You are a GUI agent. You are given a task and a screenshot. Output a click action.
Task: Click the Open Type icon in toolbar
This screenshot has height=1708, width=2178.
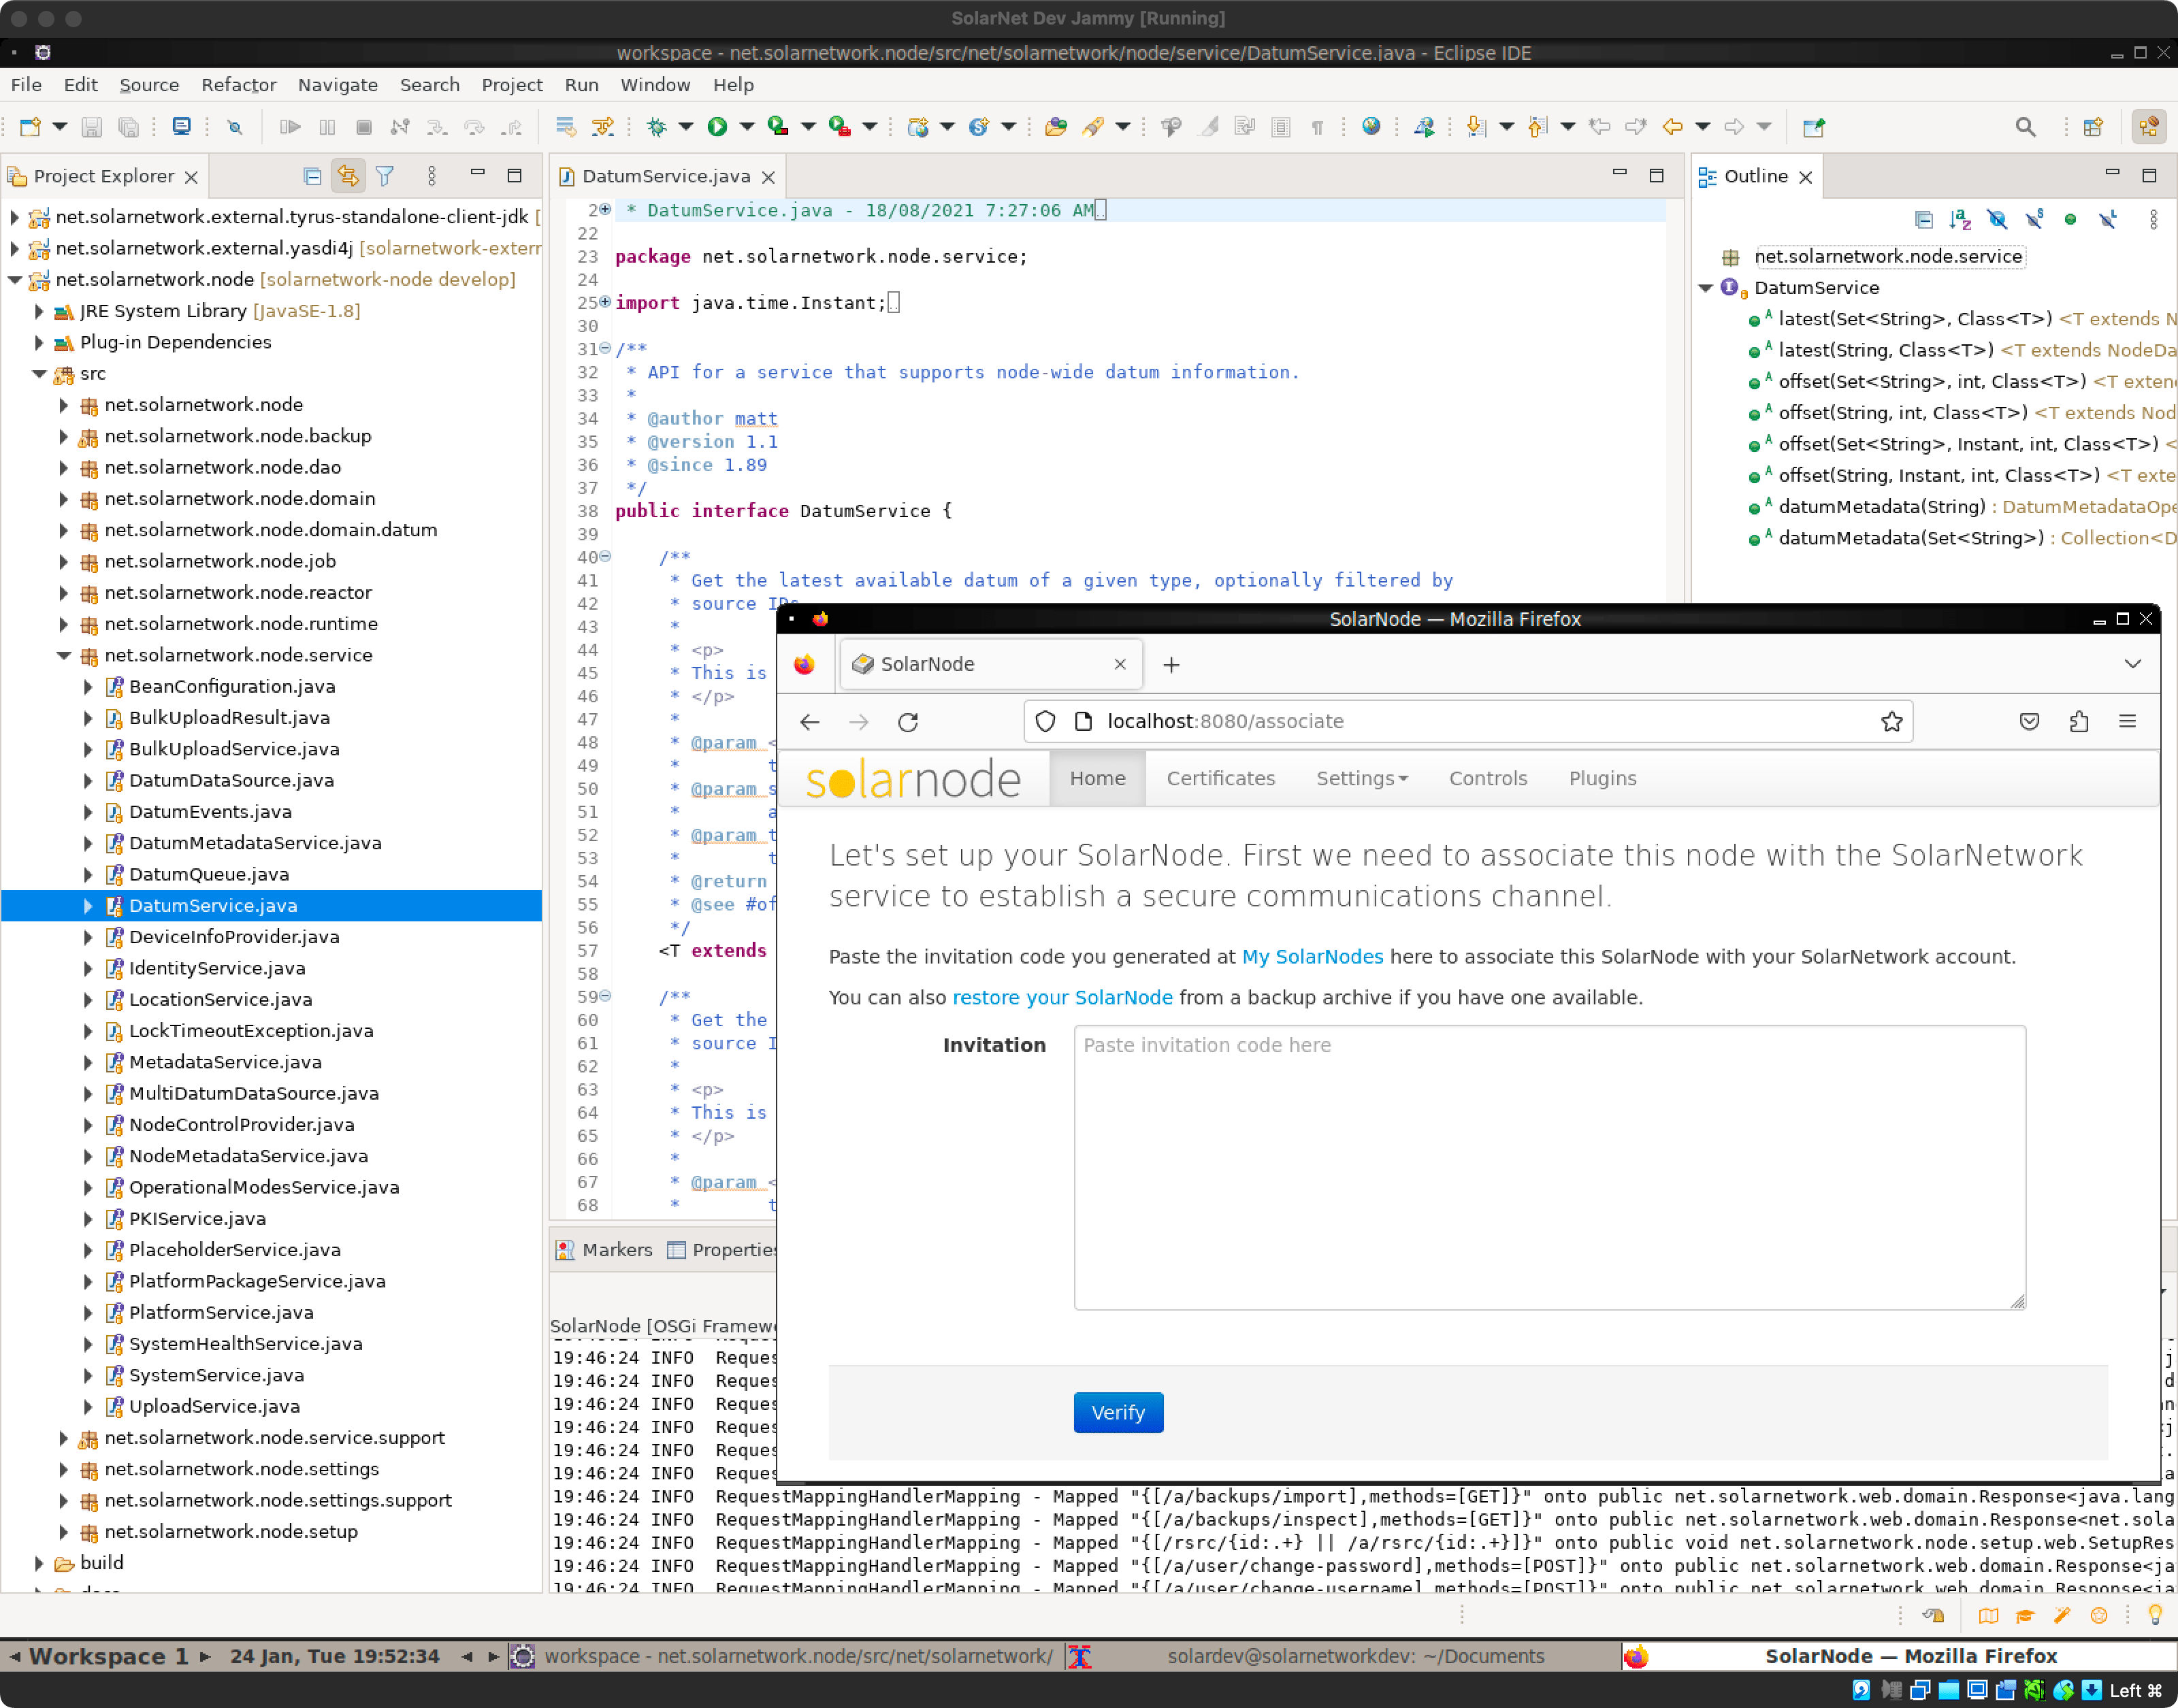click(x=1055, y=127)
